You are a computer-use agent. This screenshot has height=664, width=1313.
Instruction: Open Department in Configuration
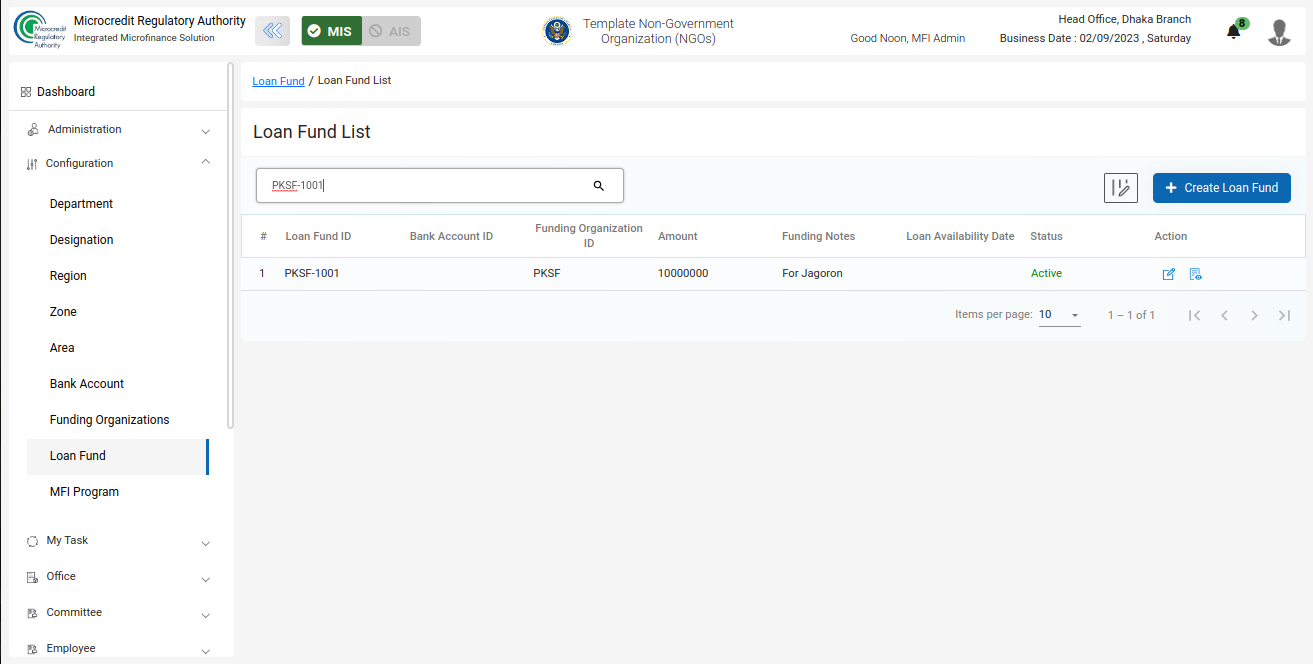81,204
